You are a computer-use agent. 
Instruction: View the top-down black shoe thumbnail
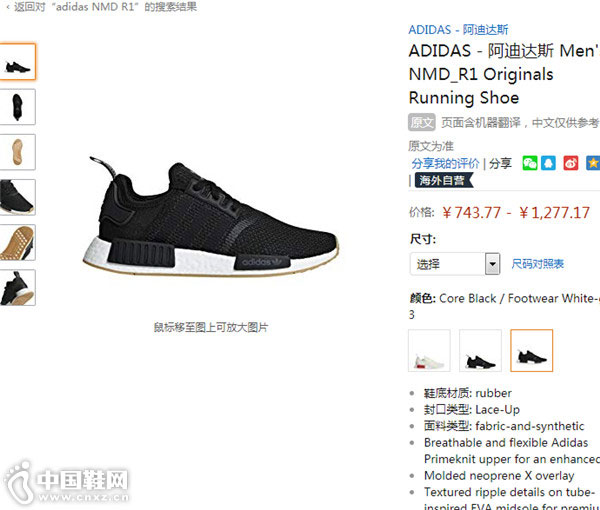point(17,107)
